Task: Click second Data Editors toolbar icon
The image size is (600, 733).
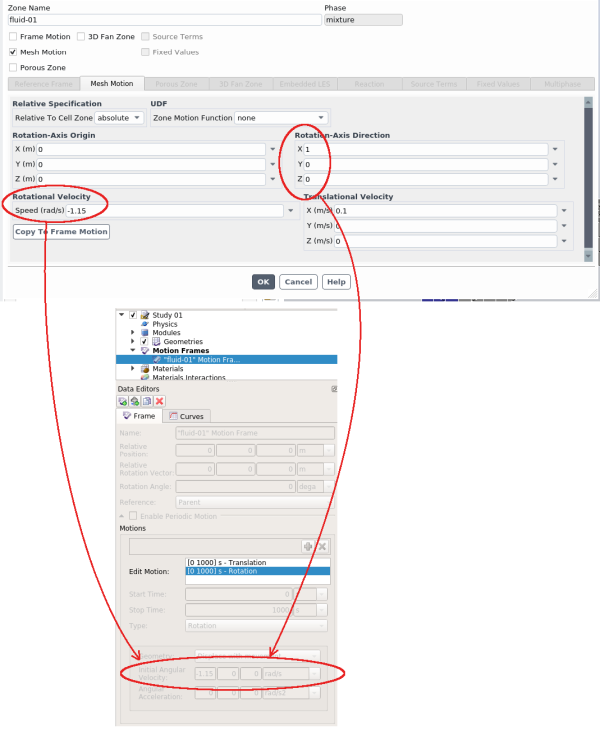Action: [135, 401]
